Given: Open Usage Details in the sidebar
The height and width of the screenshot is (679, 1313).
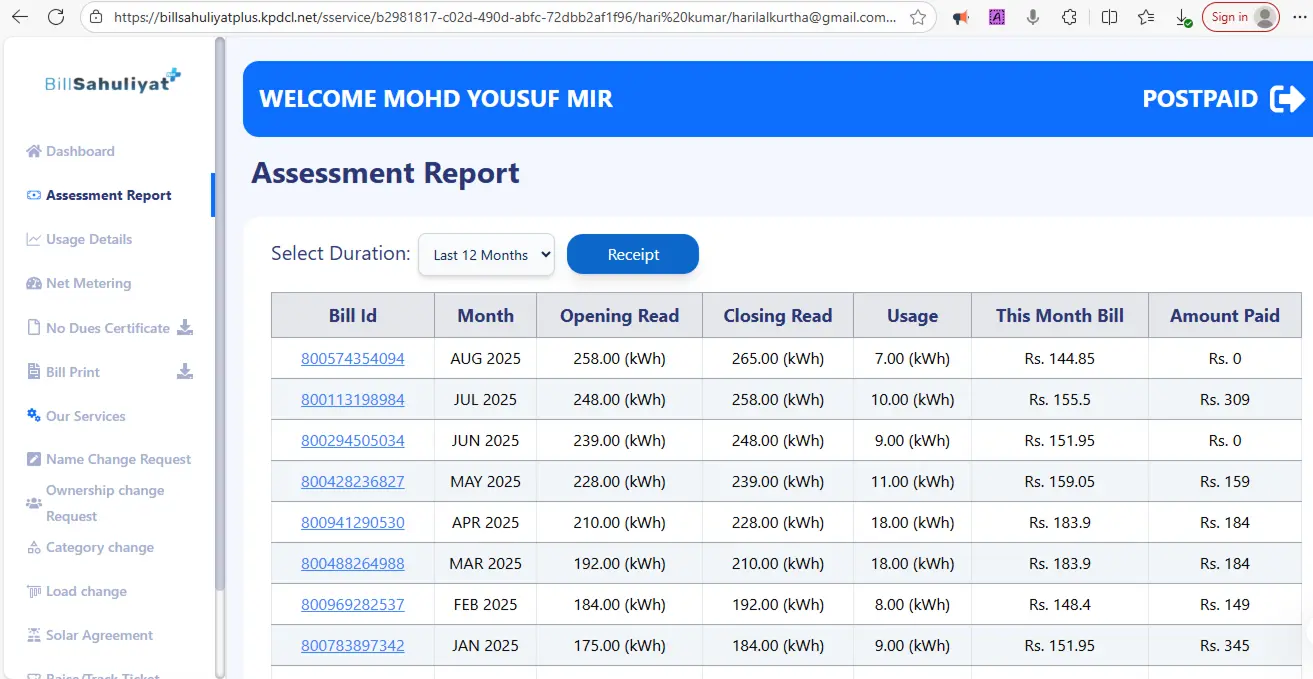Looking at the screenshot, I should coord(88,239).
